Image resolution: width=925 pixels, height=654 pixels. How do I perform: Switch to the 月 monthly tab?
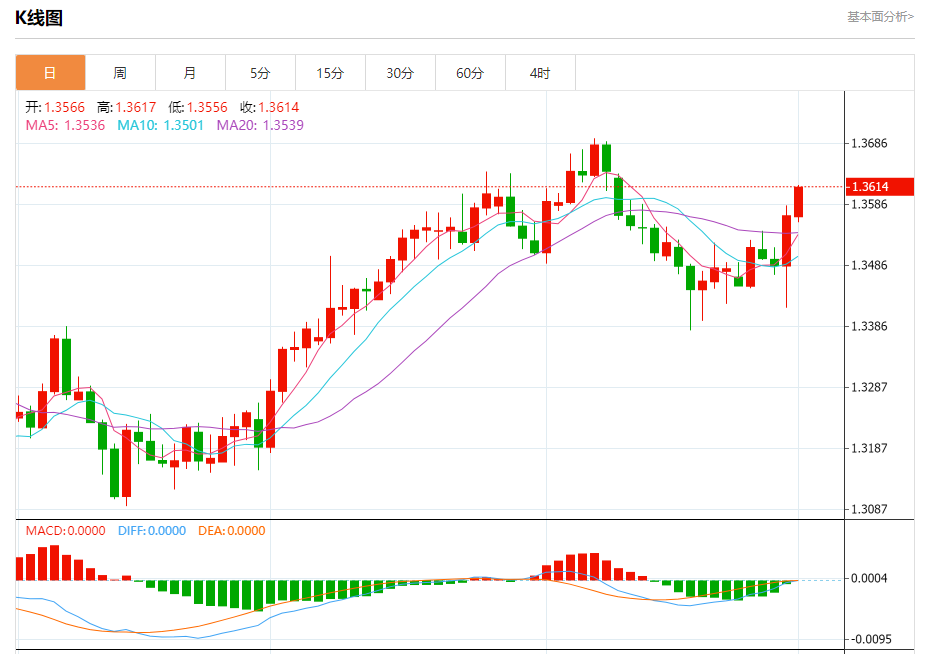tap(190, 73)
